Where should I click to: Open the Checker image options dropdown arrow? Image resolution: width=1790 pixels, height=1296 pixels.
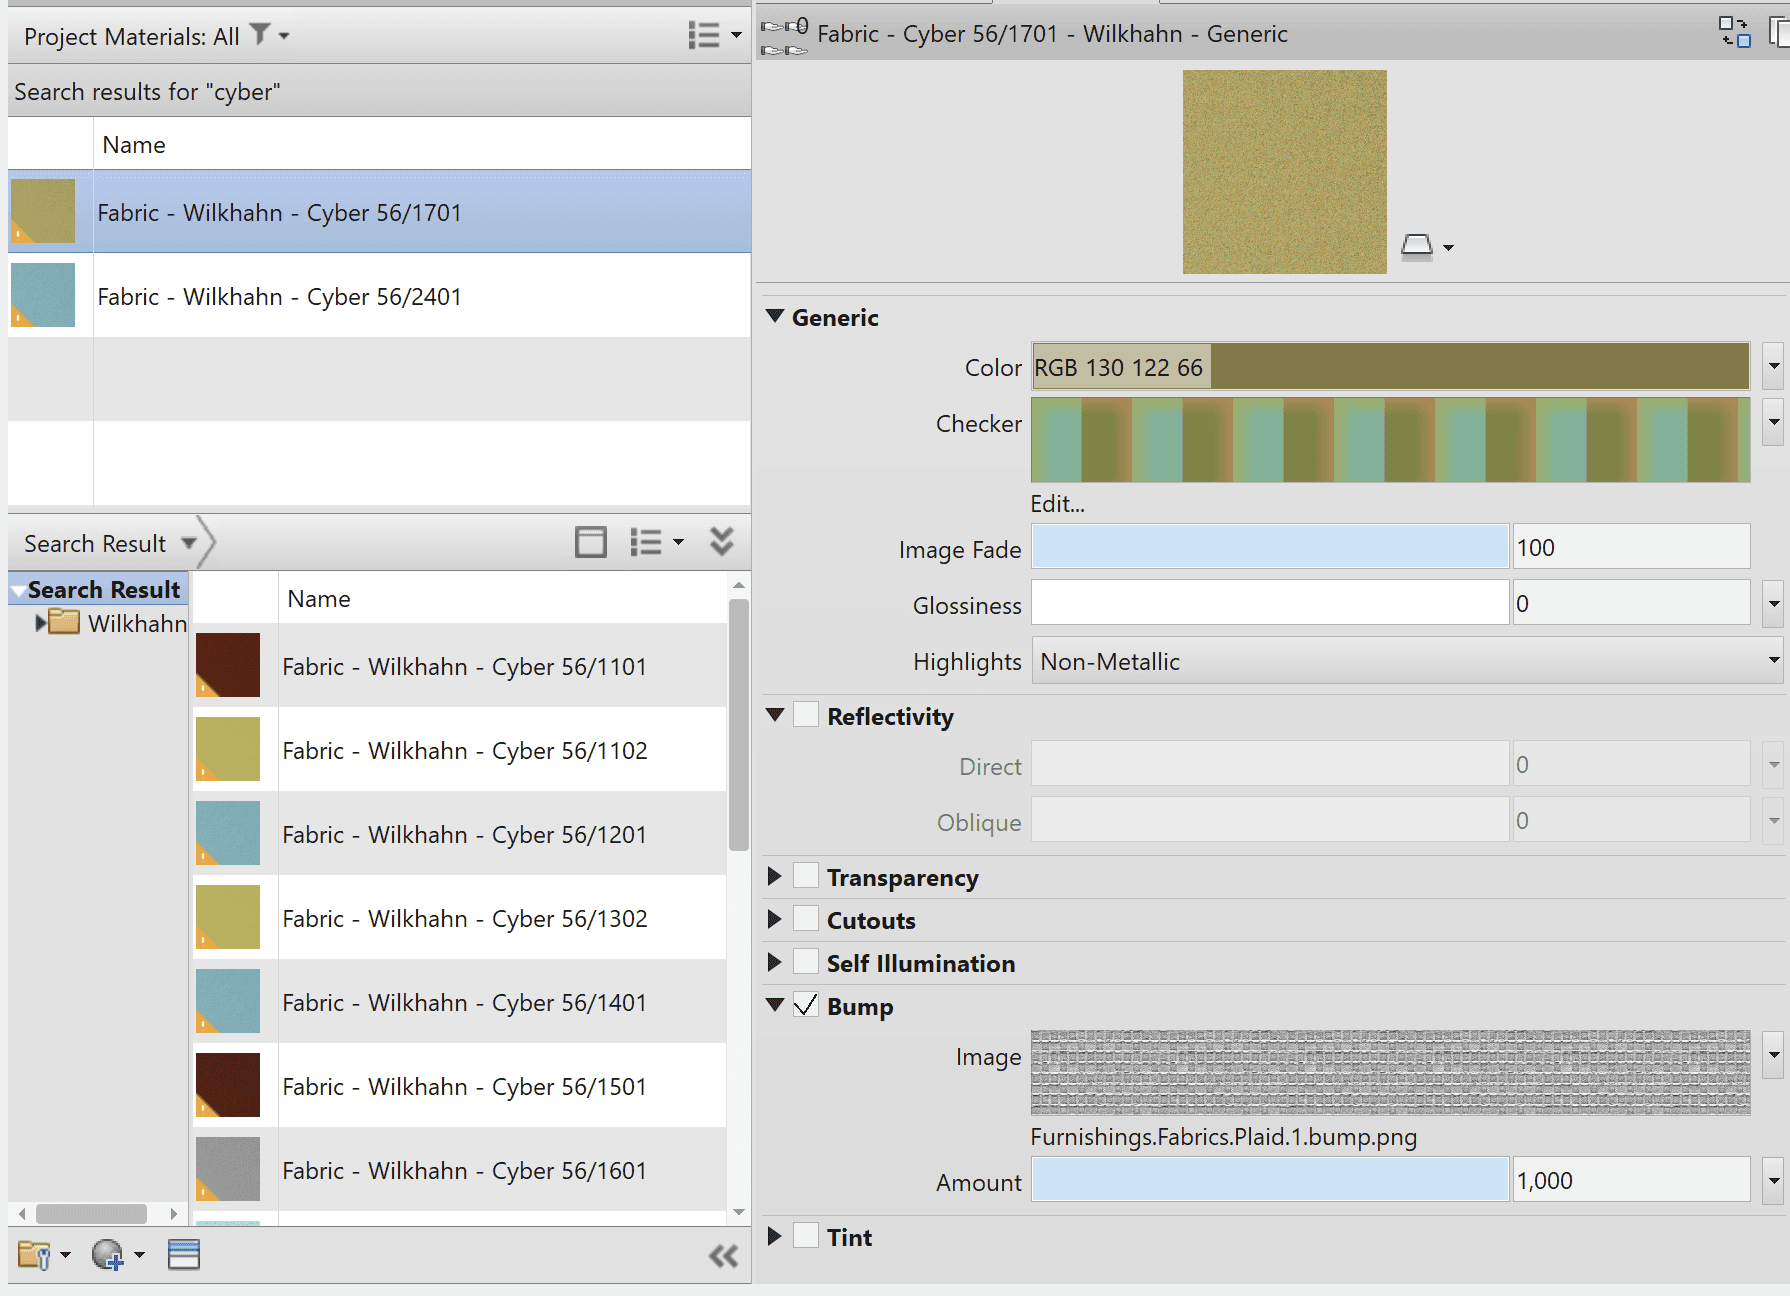click(1773, 422)
